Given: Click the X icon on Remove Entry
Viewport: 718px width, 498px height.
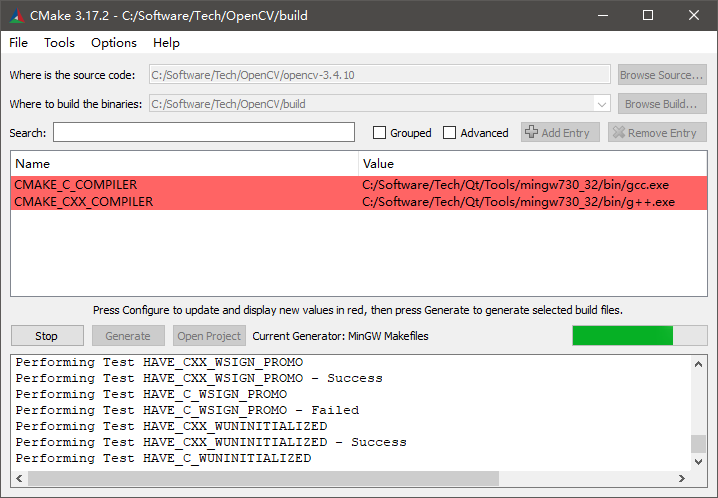Looking at the screenshot, I should (x=619, y=132).
